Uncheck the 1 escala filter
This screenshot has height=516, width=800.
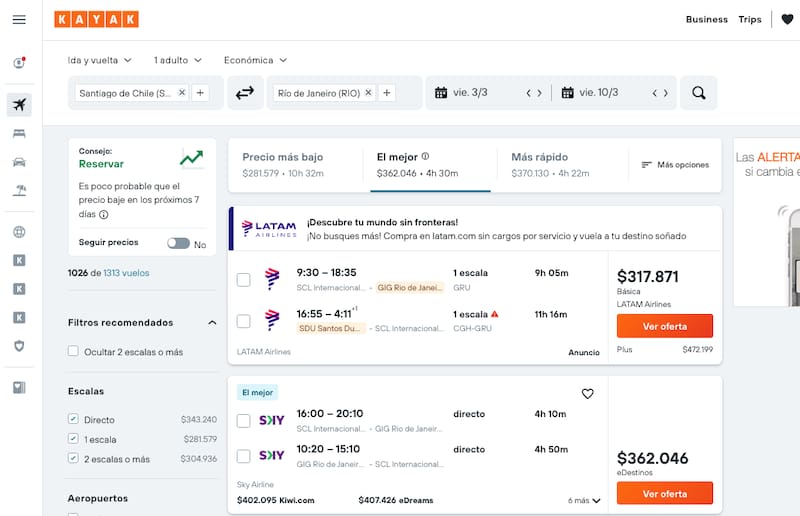pyautogui.click(x=73, y=438)
